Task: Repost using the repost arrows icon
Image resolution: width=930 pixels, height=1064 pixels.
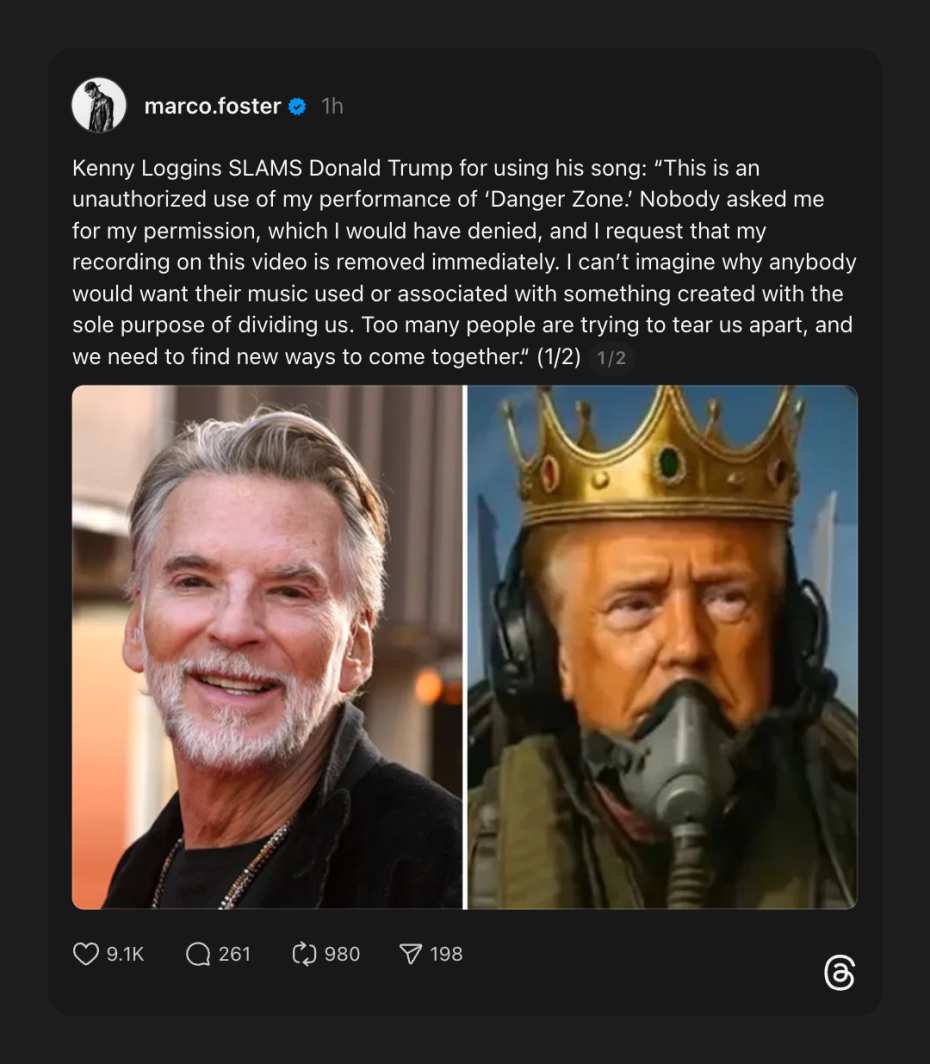Action: [303, 954]
